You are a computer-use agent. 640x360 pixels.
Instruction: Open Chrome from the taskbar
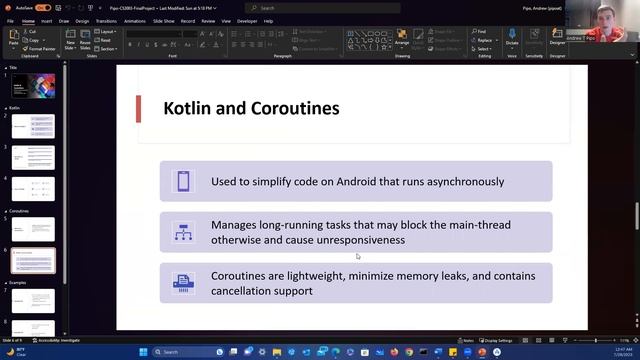click(x=409, y=352)
